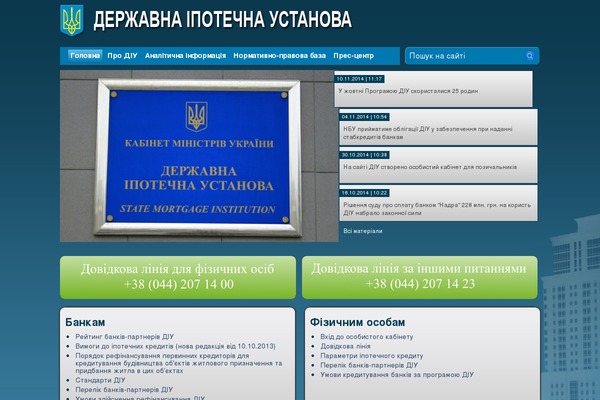Open news about банк Надра court ruling
Image resolution: width=600 pixels, height=400 pixels.
coord(437,209)
